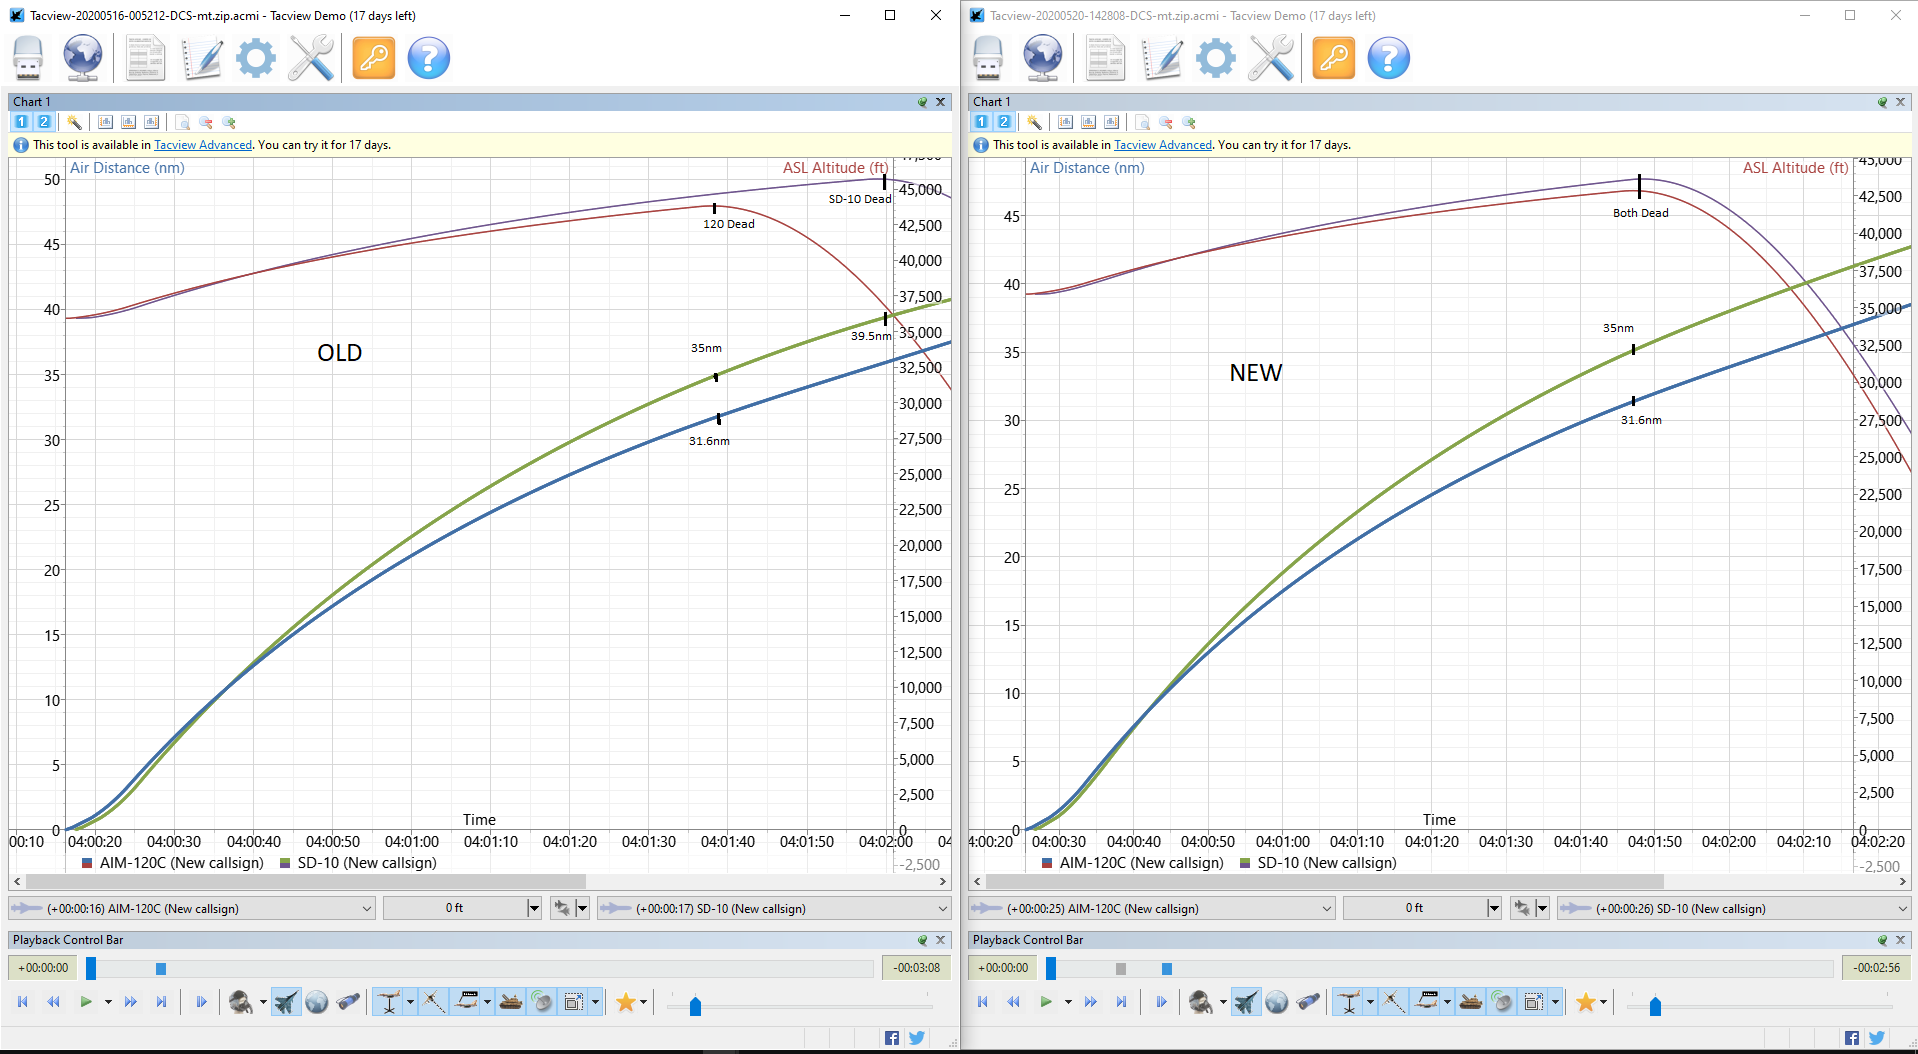
Task: Open the online globe icon in left window
Action: pyautogui.click(x=82, y=58)
